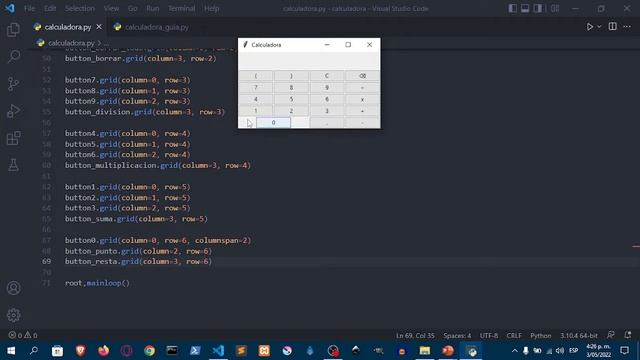Image resolution: width=640 pixels, height=360 pixels.
Task: Open the Windows Start menu
Action: (11, 351)
